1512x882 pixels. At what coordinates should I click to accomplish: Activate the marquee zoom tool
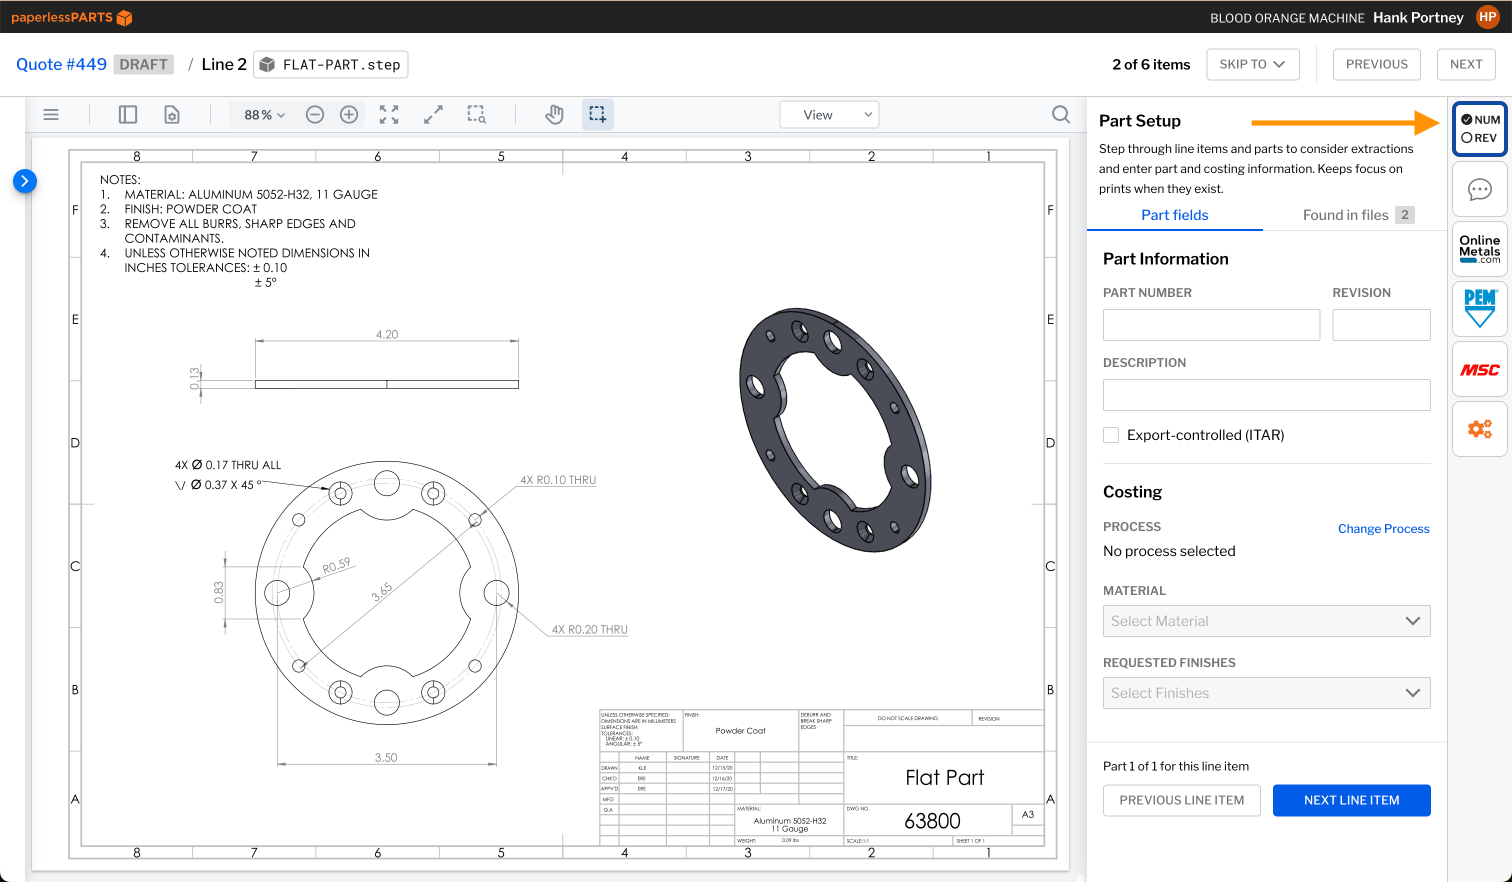pos(477,115)
